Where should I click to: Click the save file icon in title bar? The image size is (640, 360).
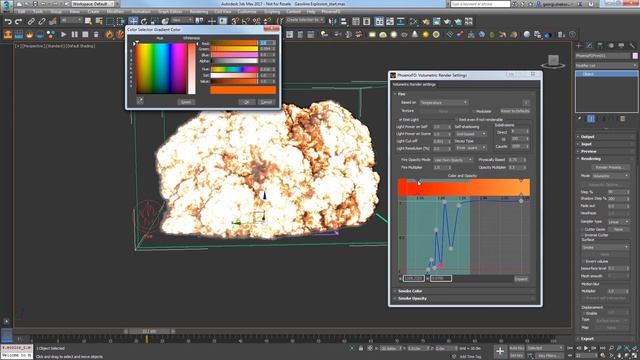point(35,4)
